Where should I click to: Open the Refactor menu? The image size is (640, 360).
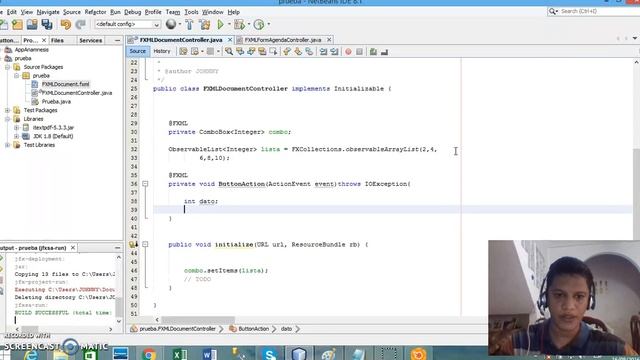coord(95,12)
